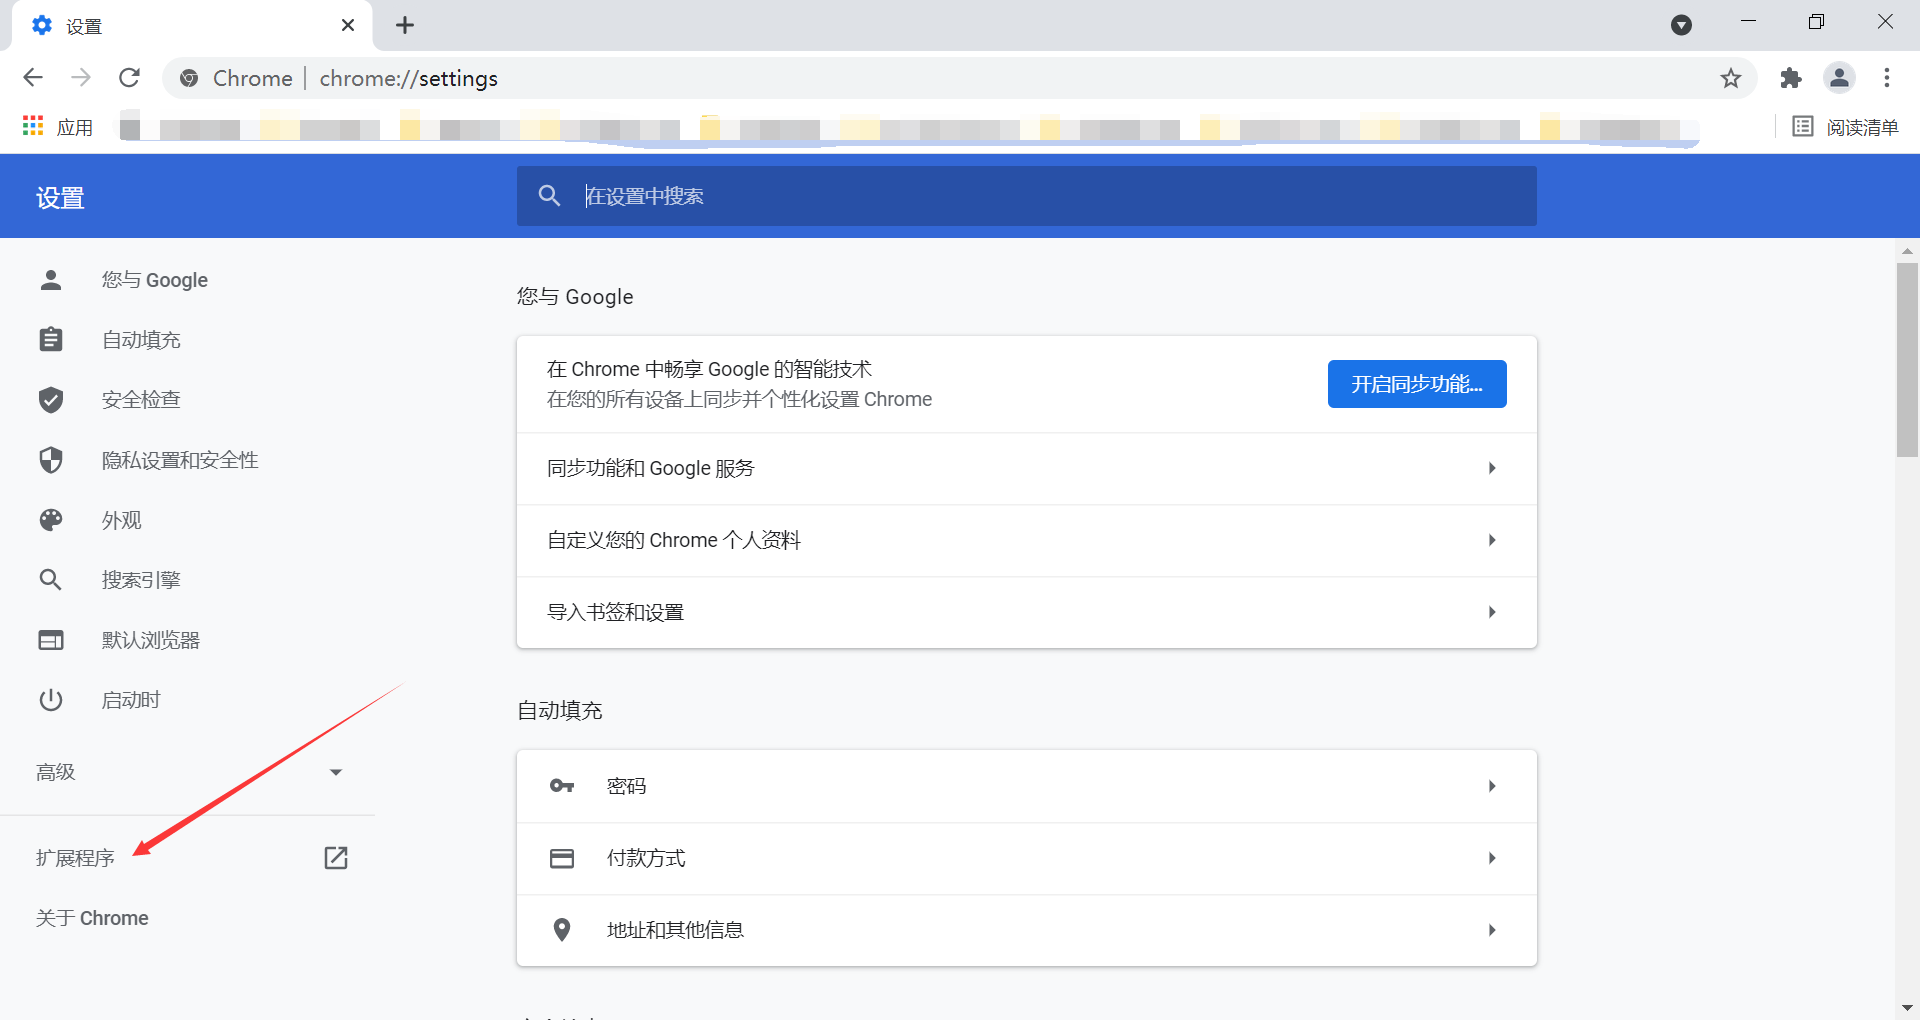Open the extensions puzzle icon
Screen dimensions: 1920x1020
(1791, 78)
